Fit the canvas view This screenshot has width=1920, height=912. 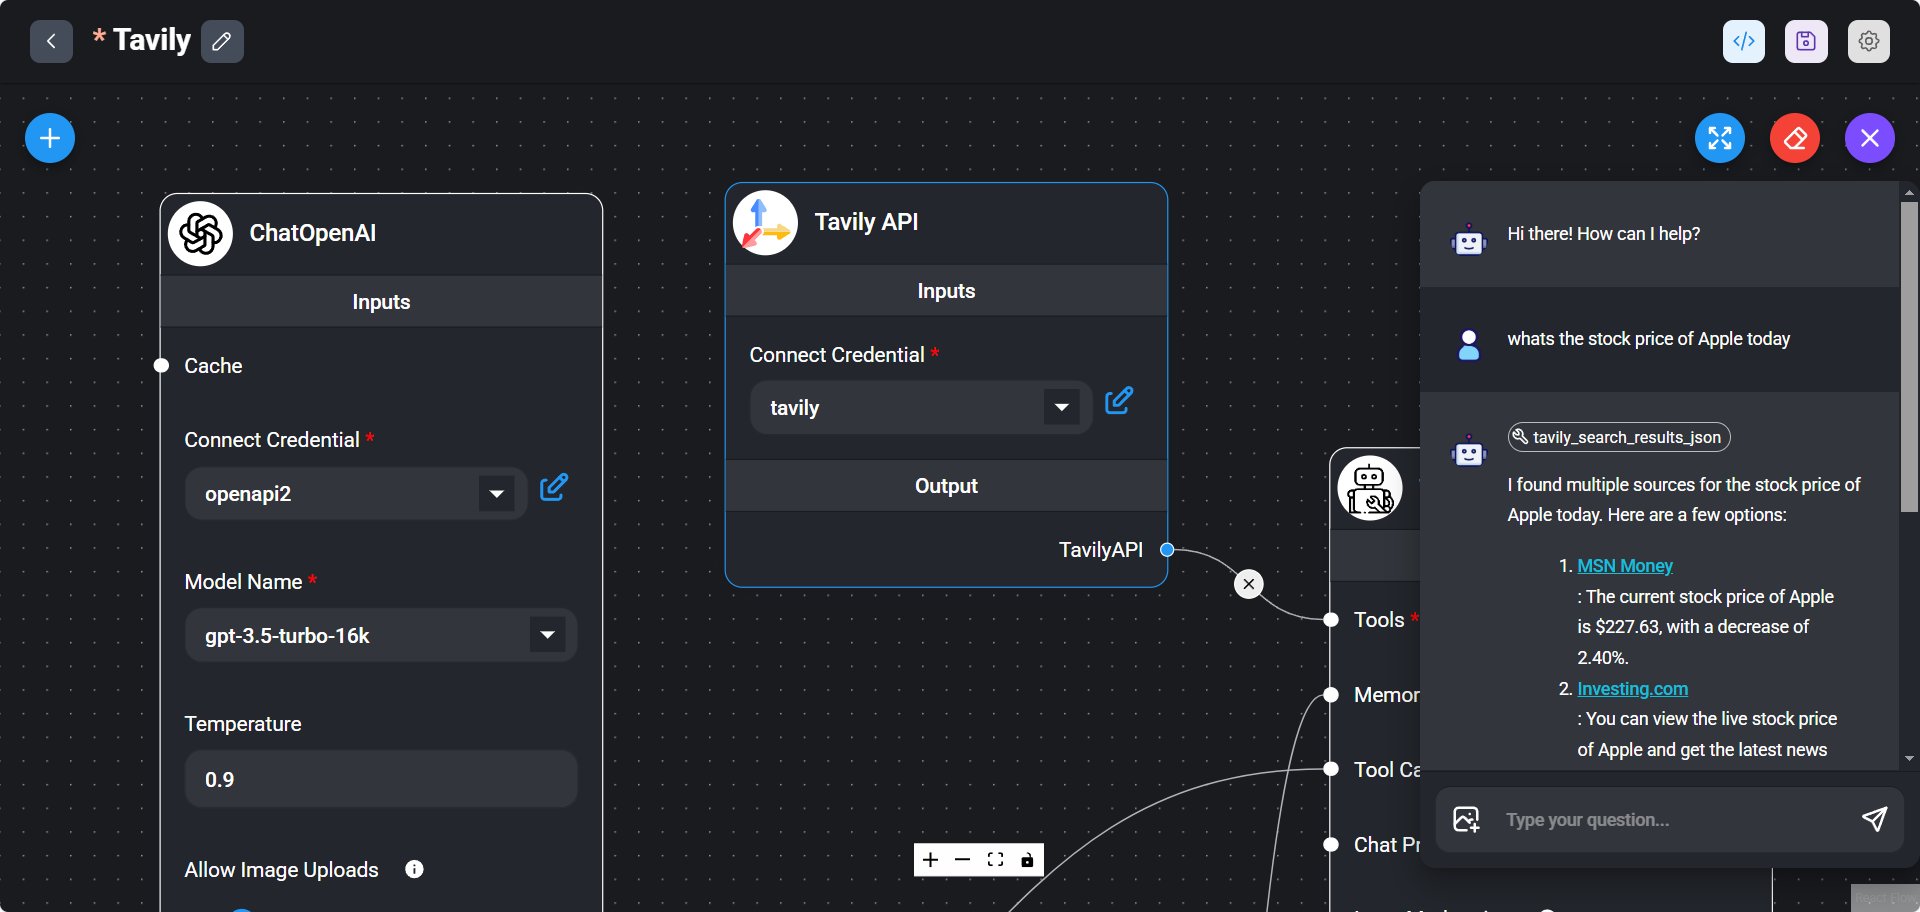[x=995, y=860]
